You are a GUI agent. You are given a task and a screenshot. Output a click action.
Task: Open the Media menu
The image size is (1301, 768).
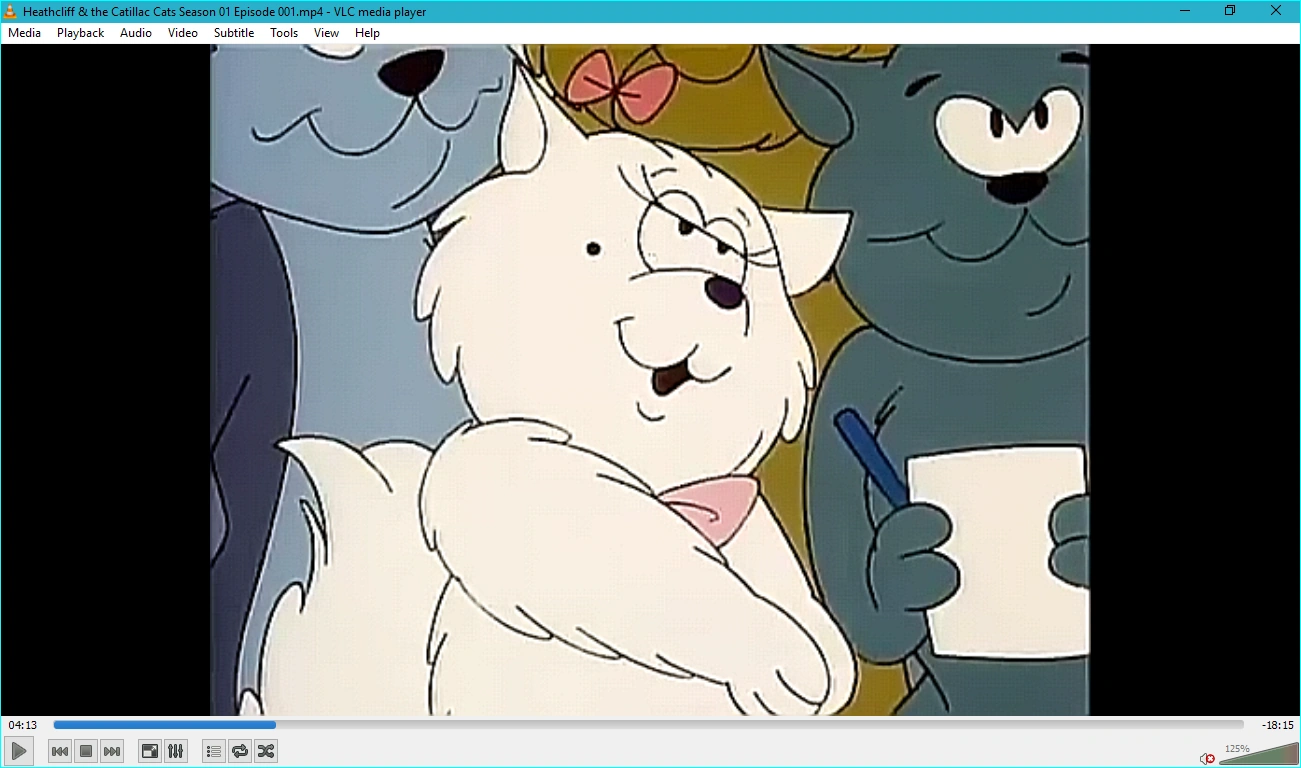(x=25, y=33)
